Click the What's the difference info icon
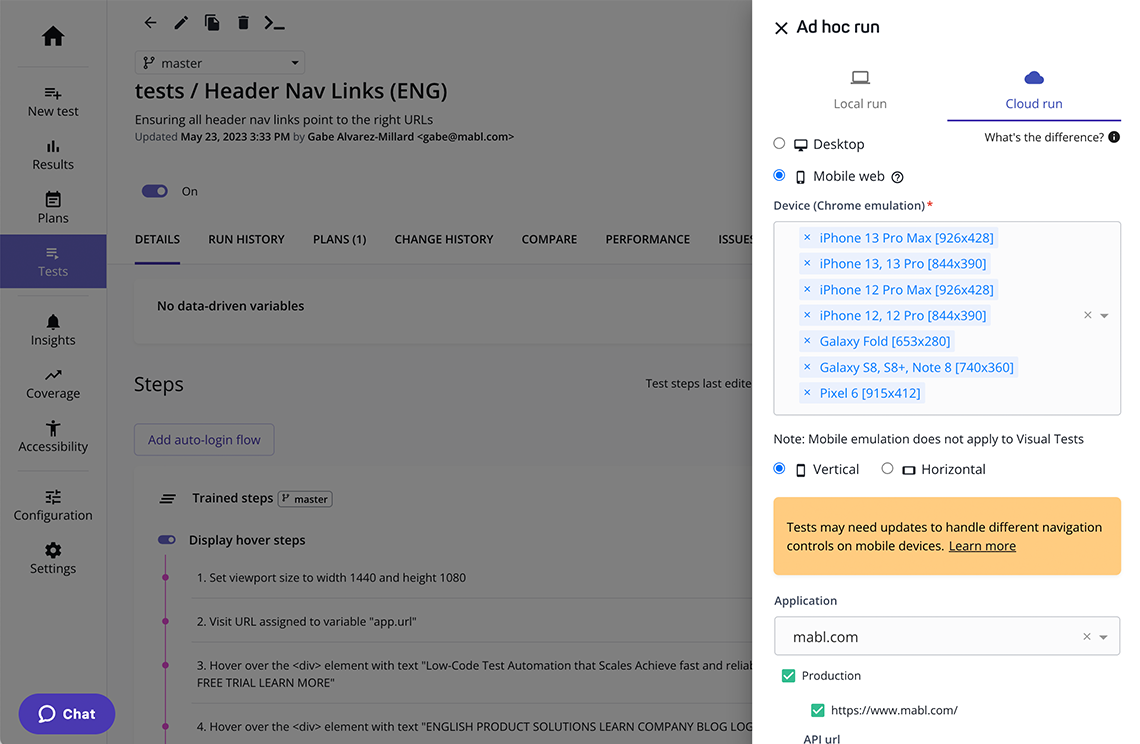The image size is (1140, 744). coord(1114,137)
